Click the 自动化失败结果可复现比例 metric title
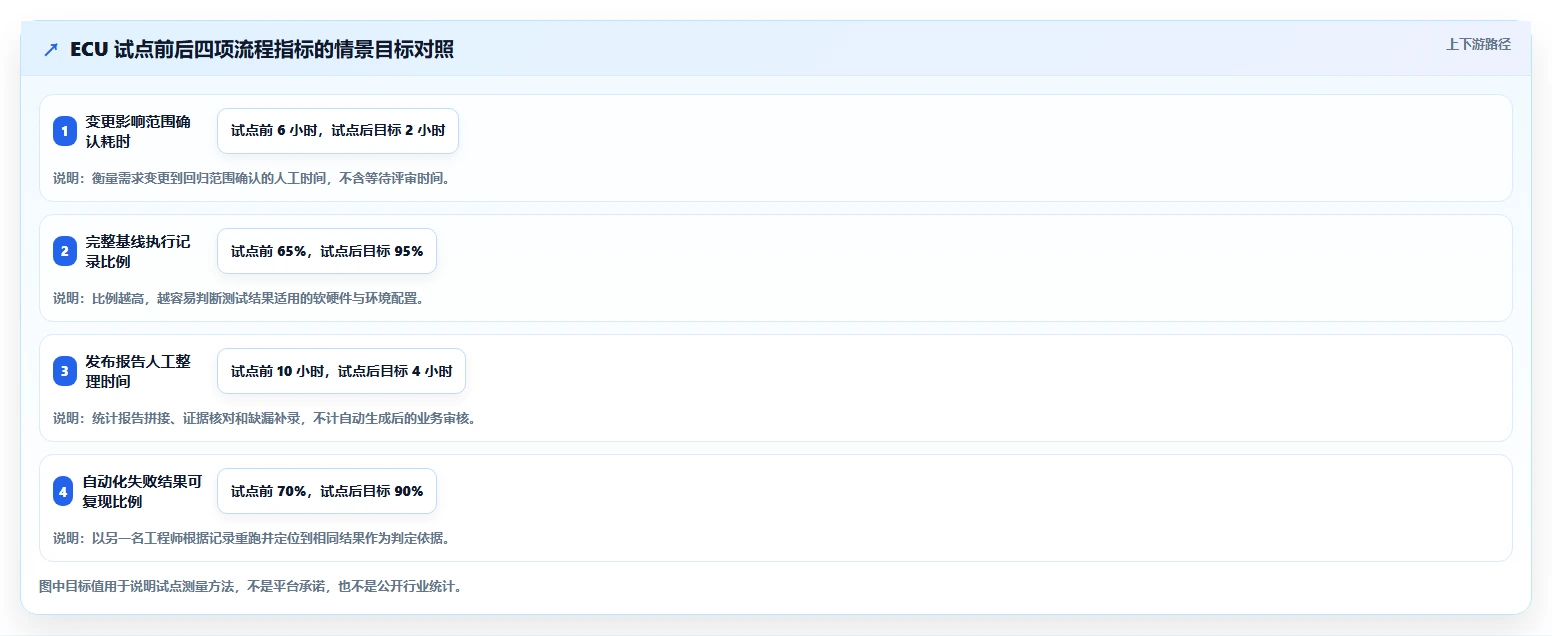Image resolution: width=1552 pixels, height=636 pixels. click(x=142, y=491)
